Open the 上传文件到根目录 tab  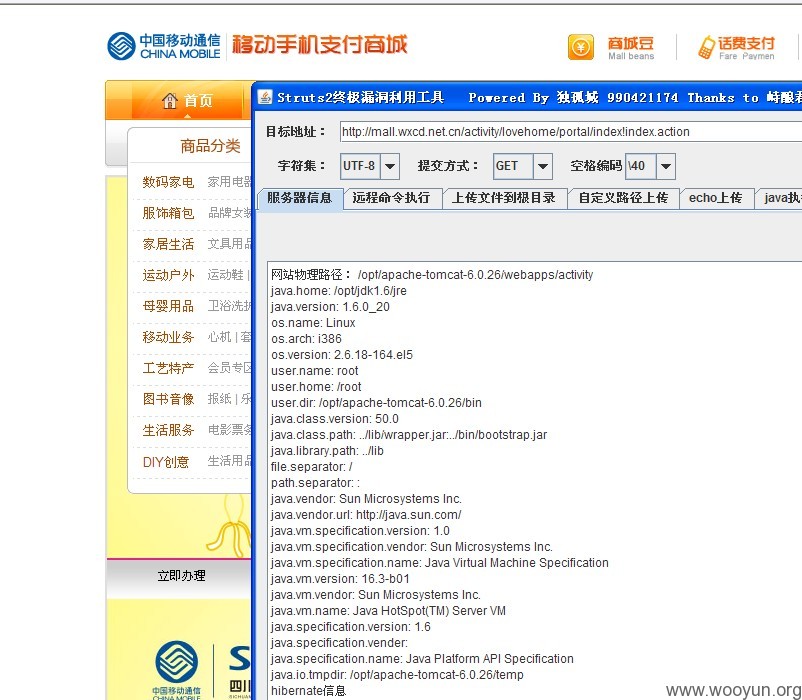point(504,198)
